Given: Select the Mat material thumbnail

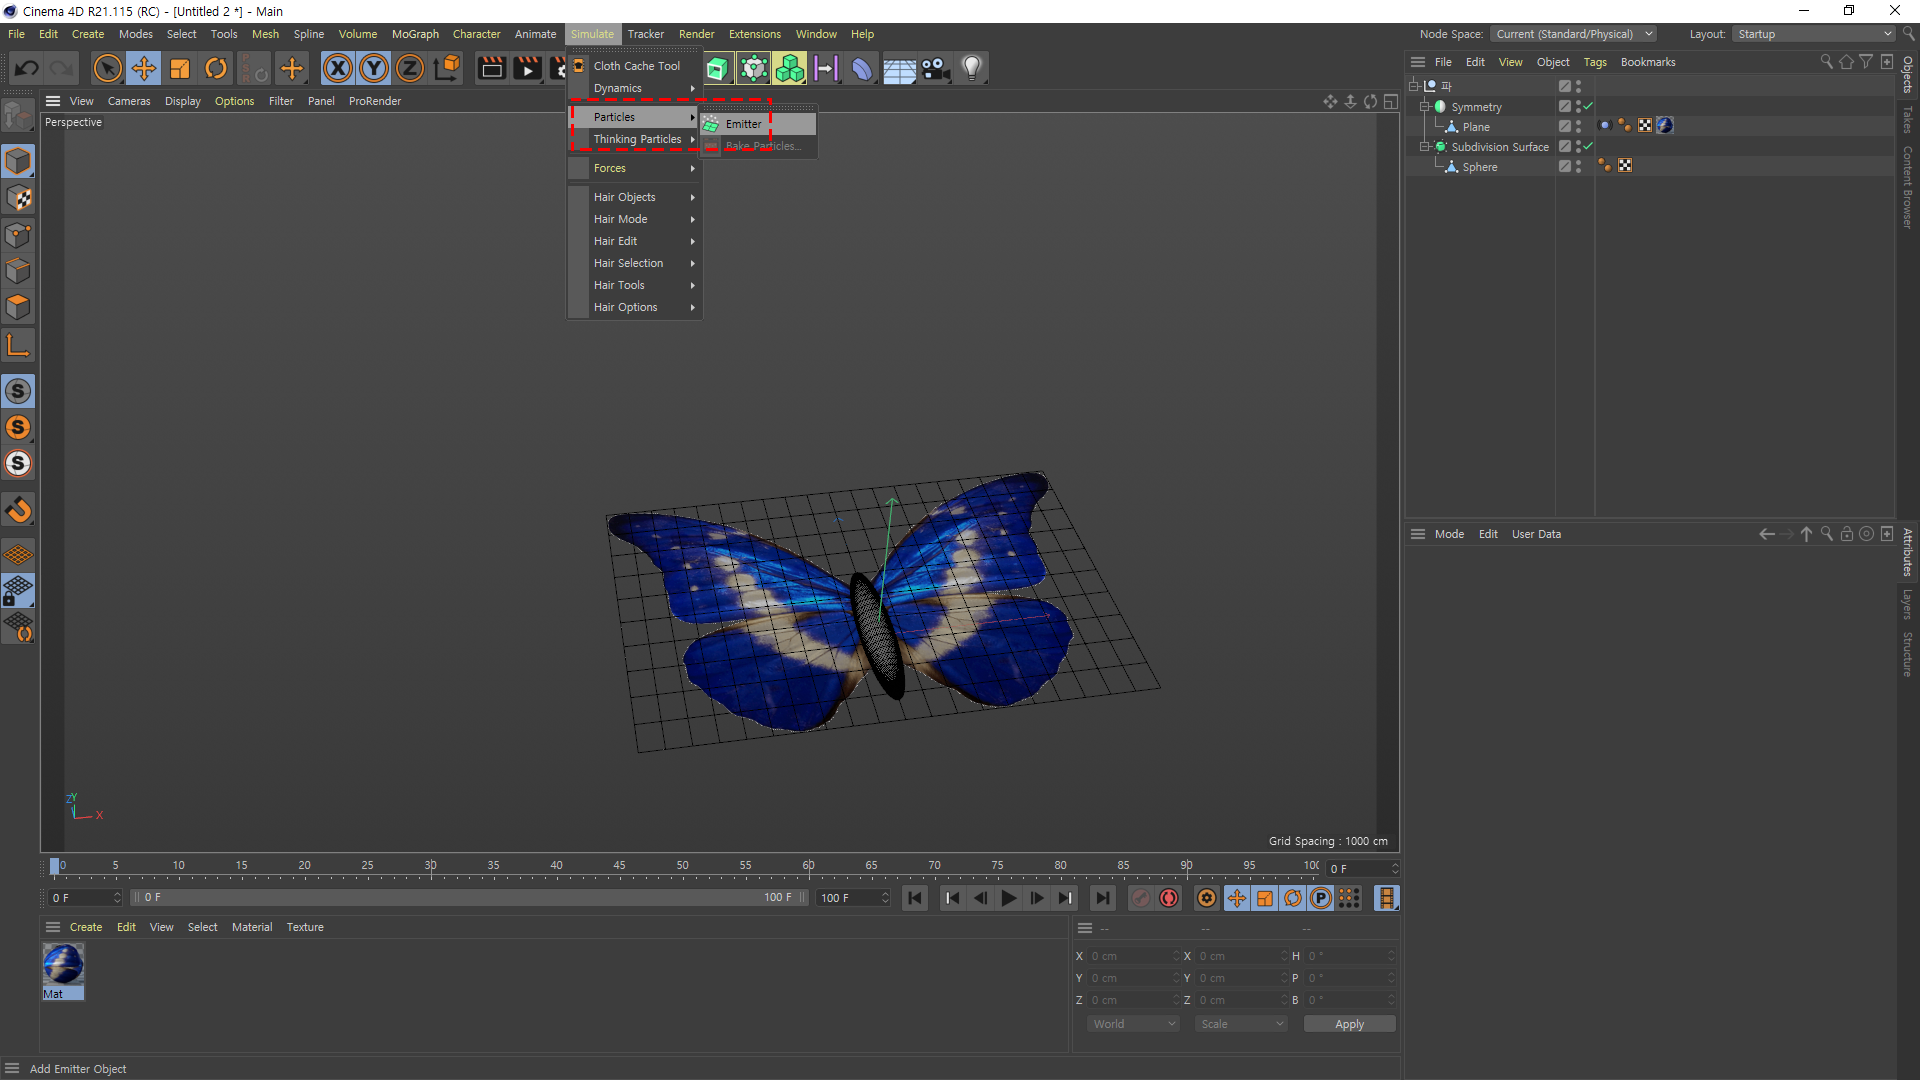Looking at the screenshot, I should tap(63, 966).
